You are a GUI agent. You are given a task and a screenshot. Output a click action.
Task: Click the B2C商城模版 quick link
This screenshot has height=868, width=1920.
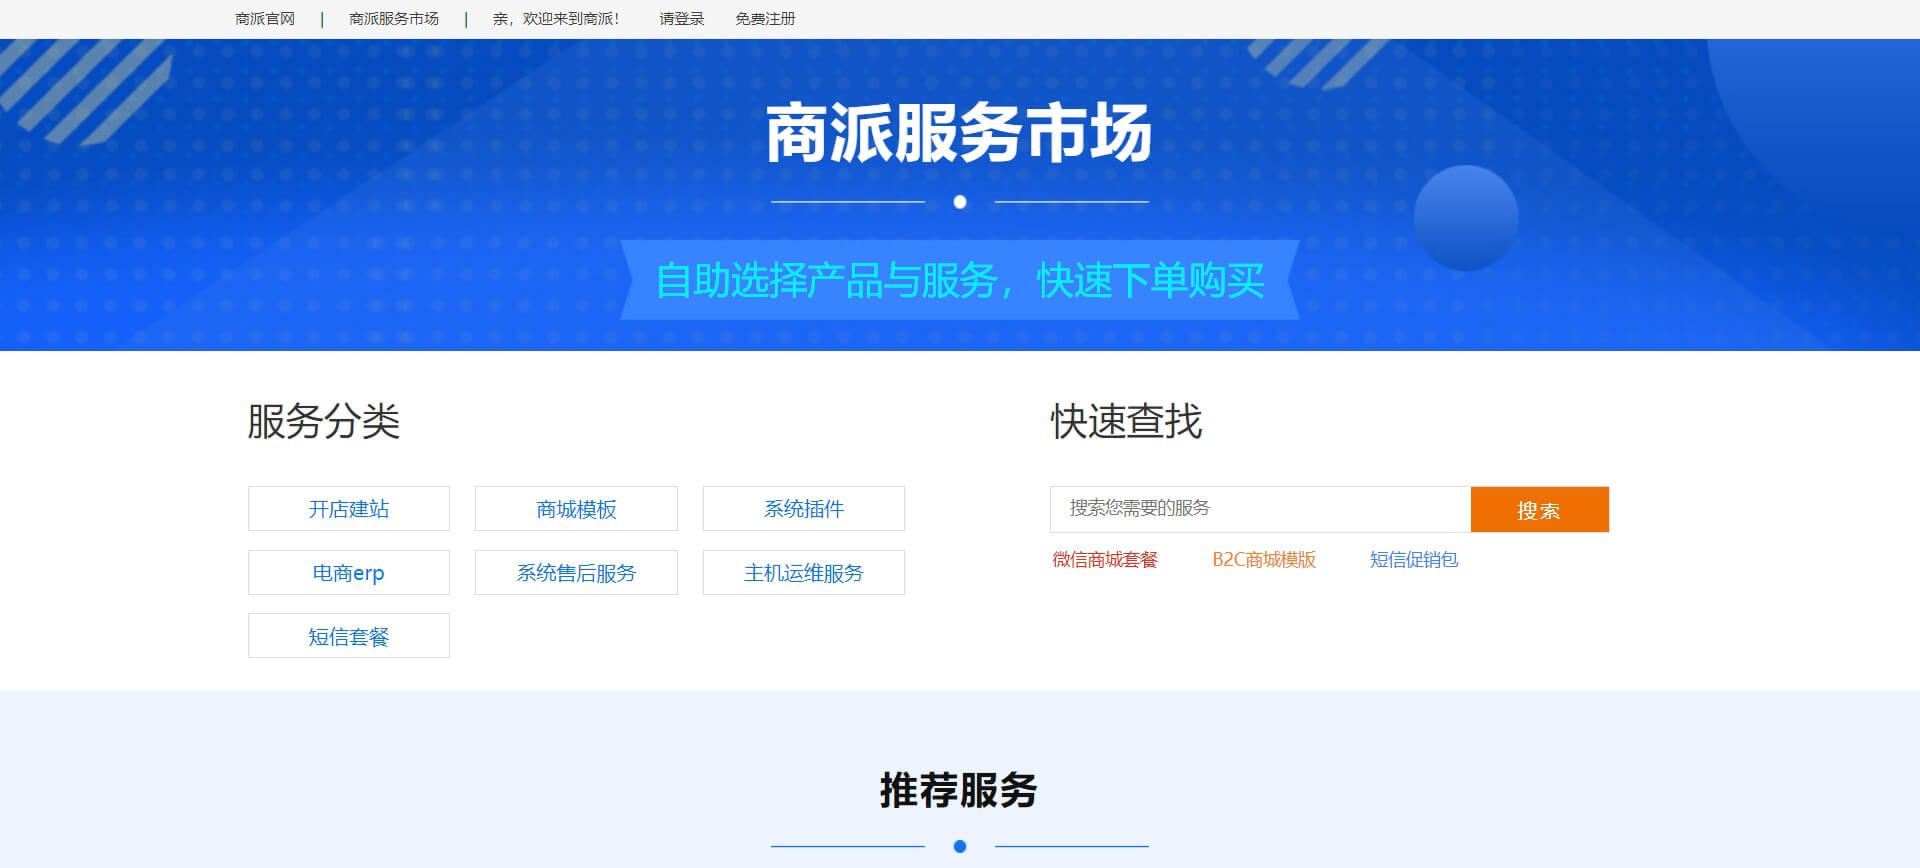[x=1264, y=560]
